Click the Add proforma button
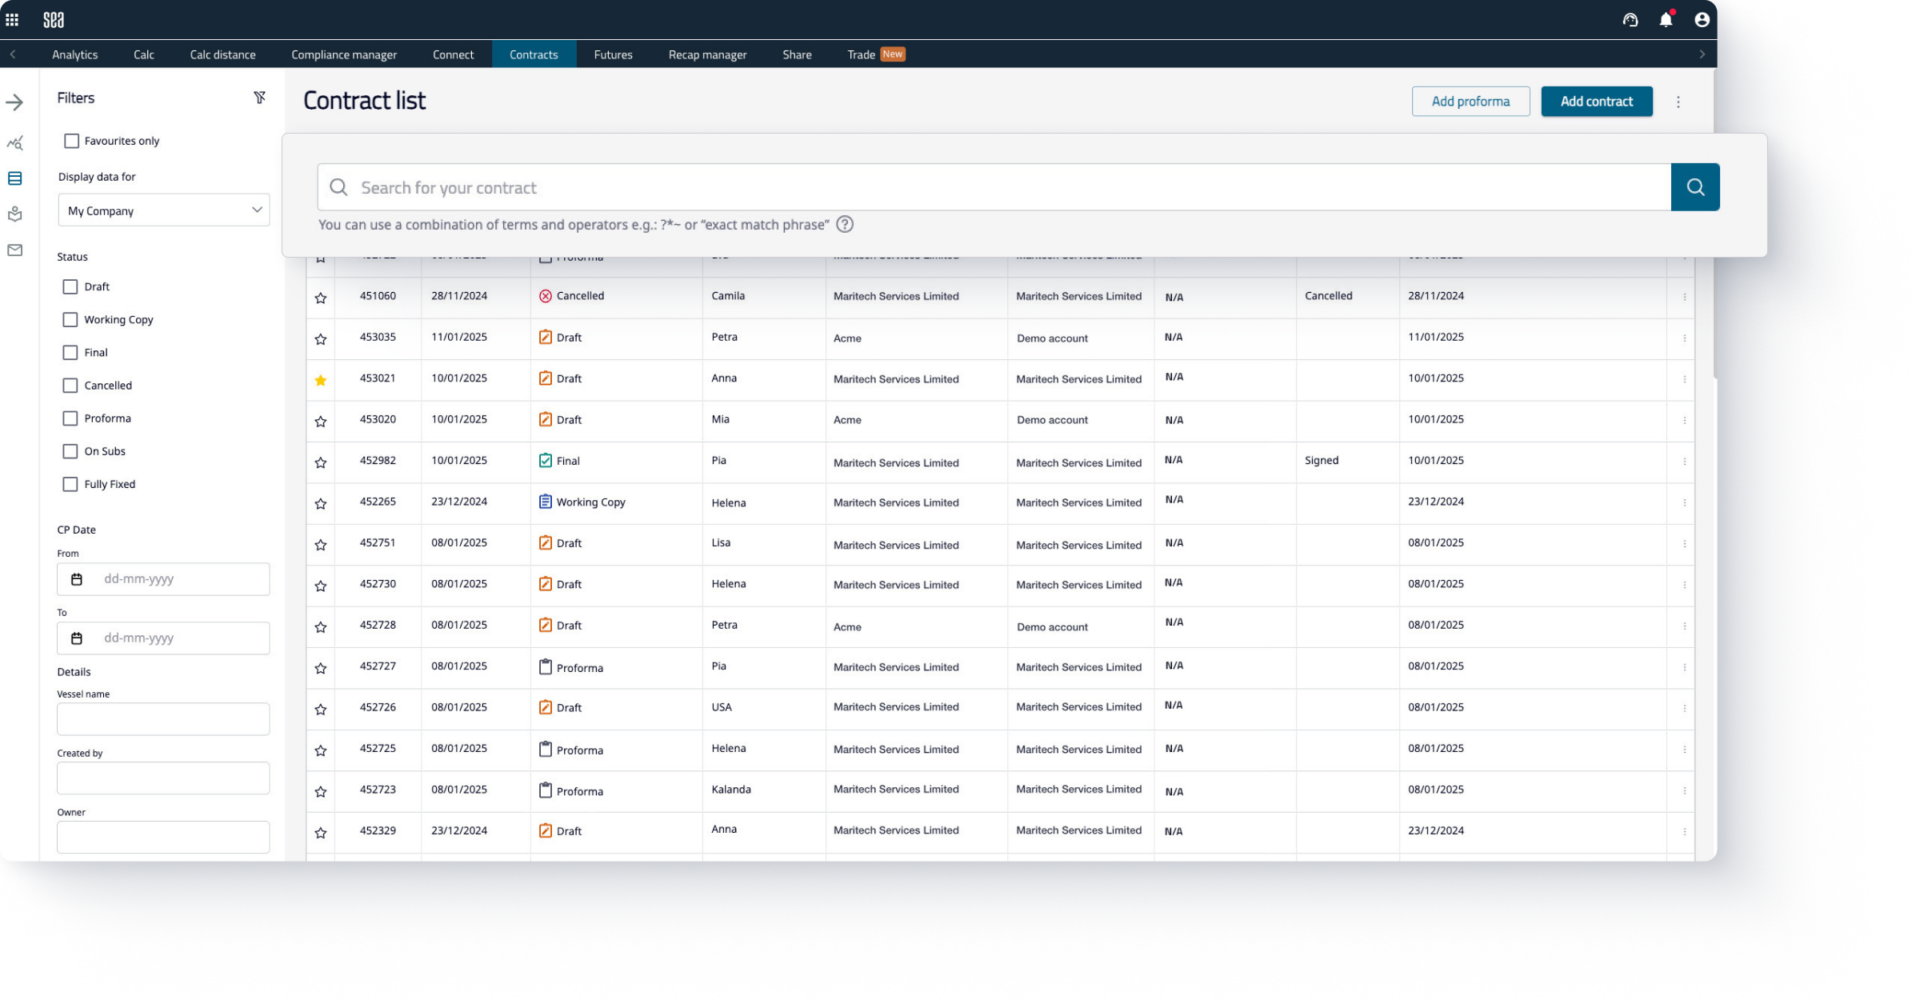The height and width of the screenshot is (1008, 1920). 1470,101
